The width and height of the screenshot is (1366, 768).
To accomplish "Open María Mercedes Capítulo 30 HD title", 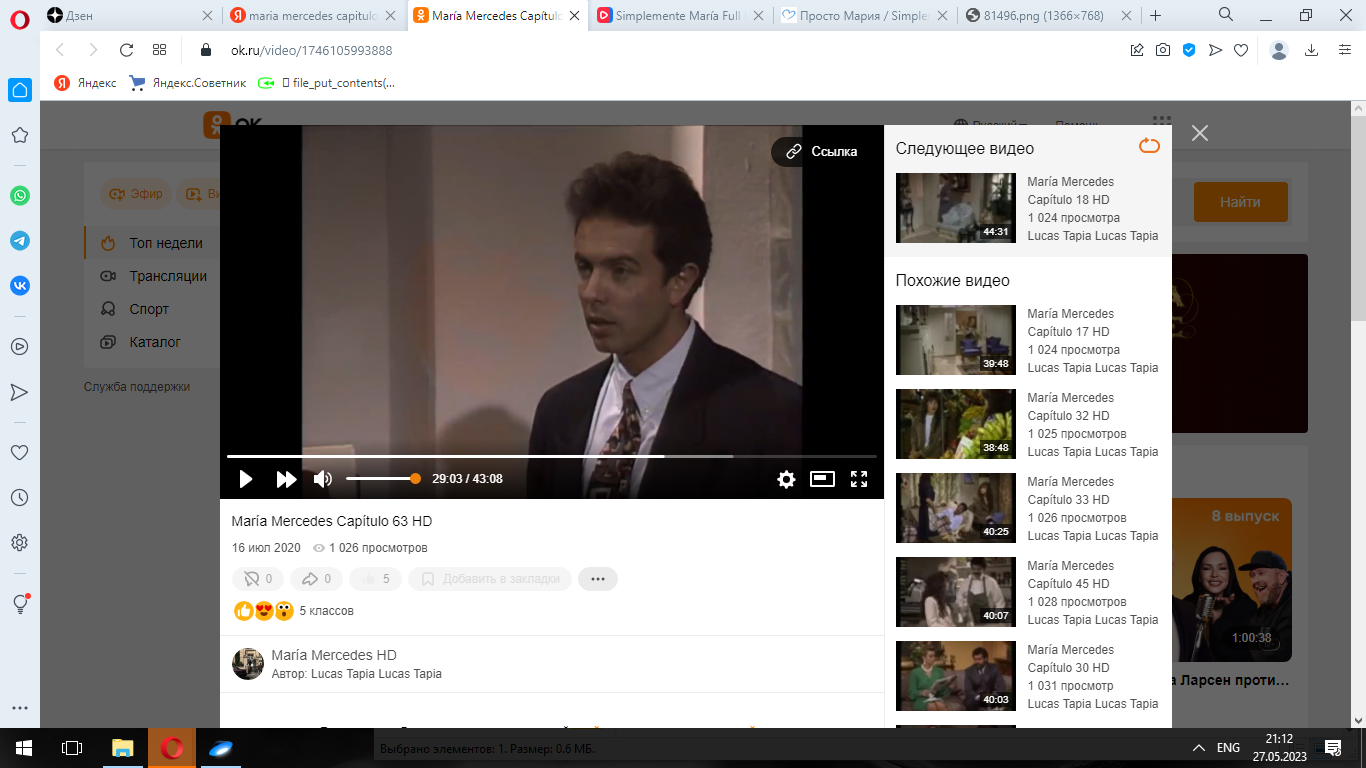I will (x=1070, y=658).
